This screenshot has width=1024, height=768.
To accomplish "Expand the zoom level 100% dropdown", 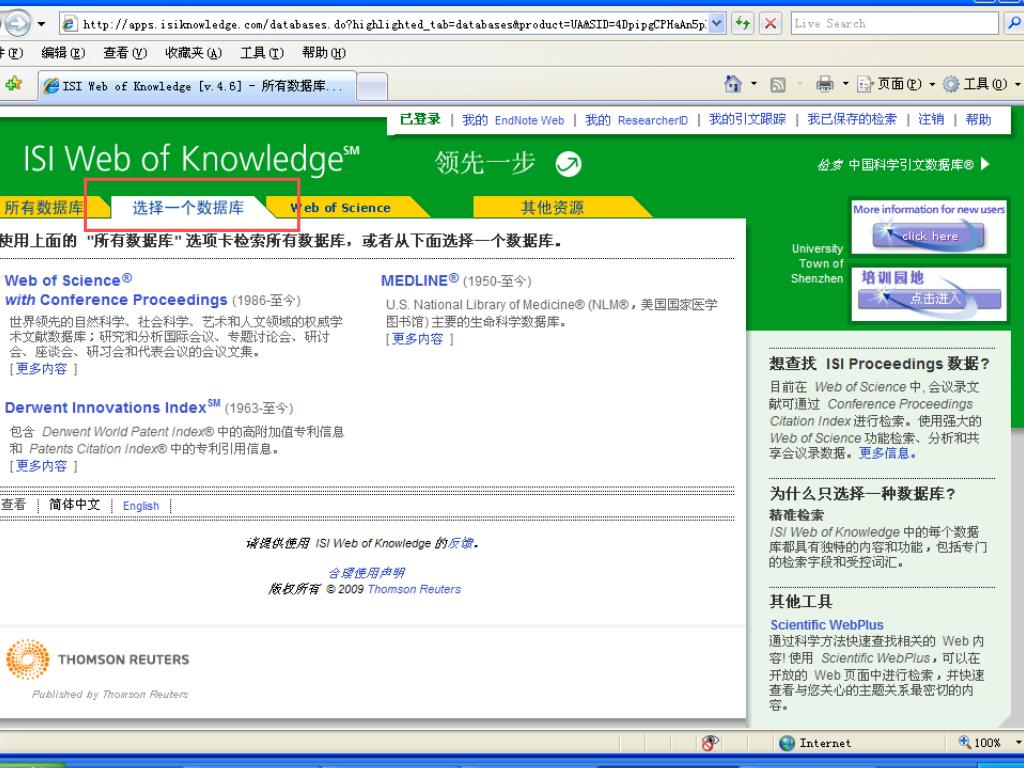I will [x=1018, y=743].
